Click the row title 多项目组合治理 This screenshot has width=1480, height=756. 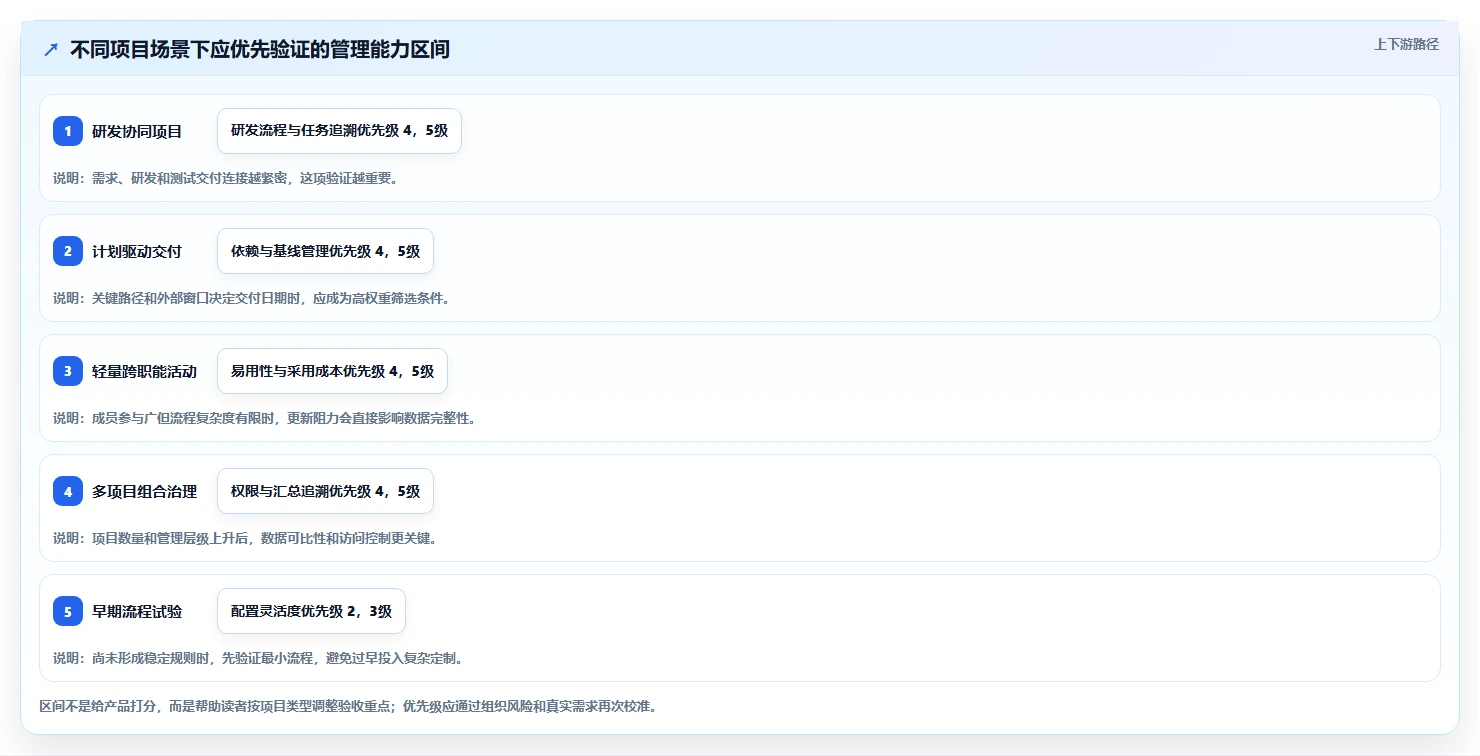coord(144,491)
